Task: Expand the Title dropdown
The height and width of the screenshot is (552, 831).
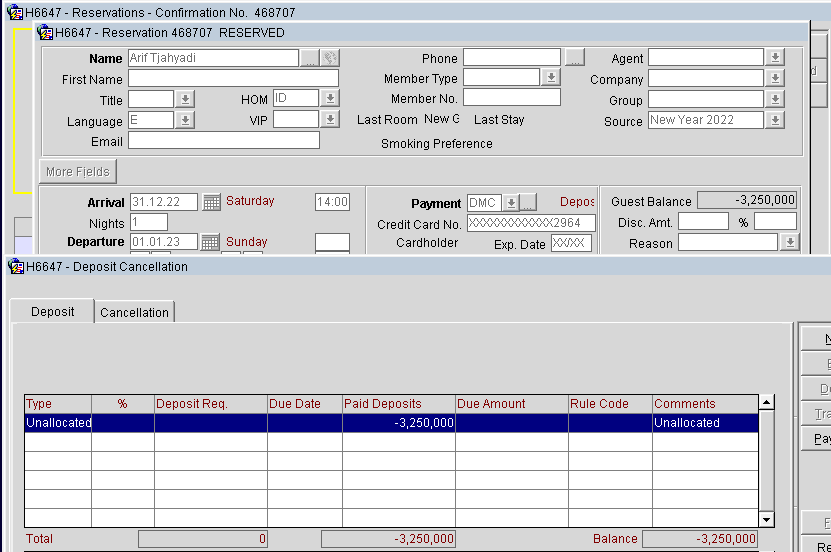Action: (185, 99)
